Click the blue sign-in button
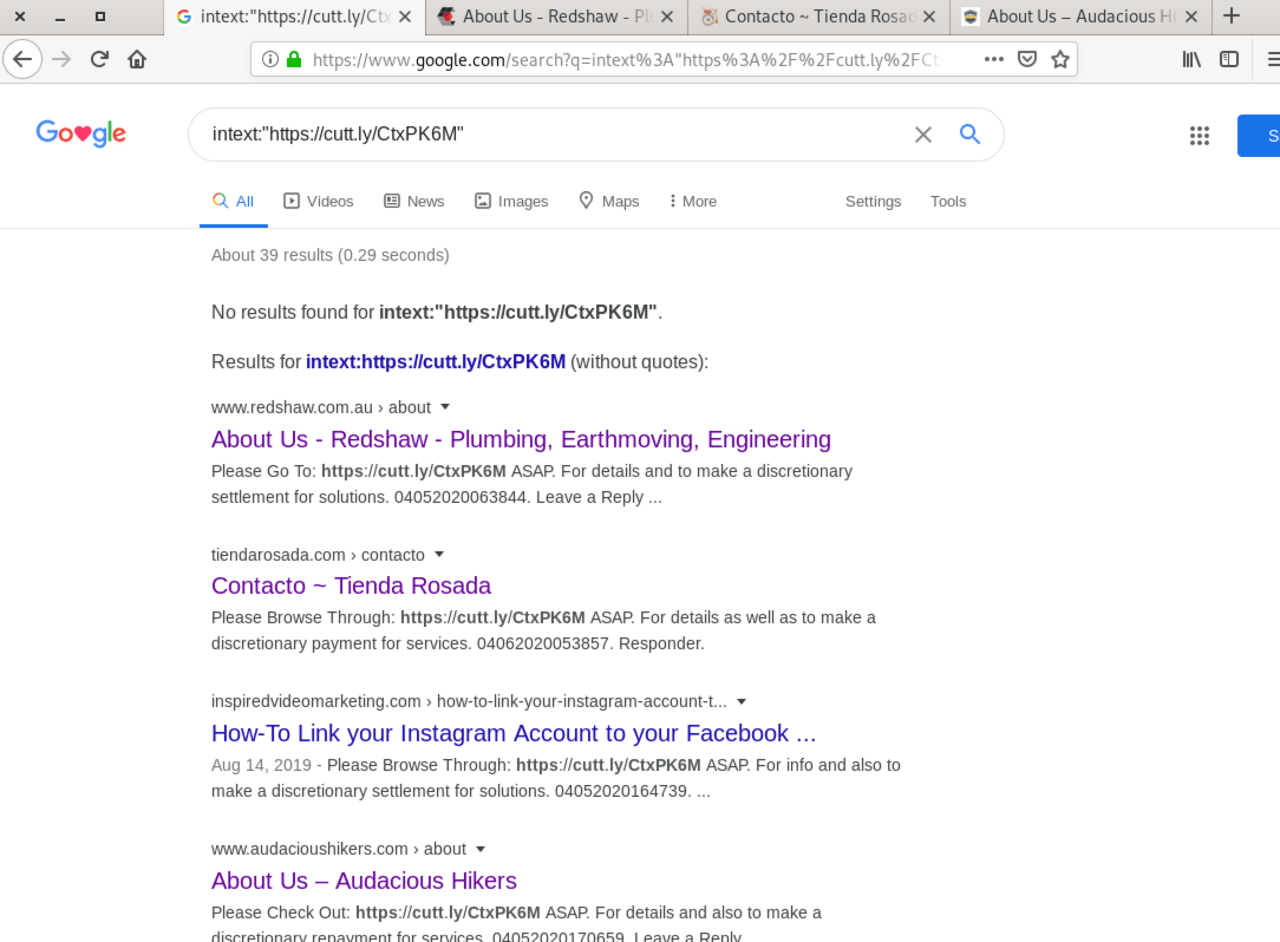Image resolution: width=1280 pixels, height=942 pixels. pos(1259,136)
